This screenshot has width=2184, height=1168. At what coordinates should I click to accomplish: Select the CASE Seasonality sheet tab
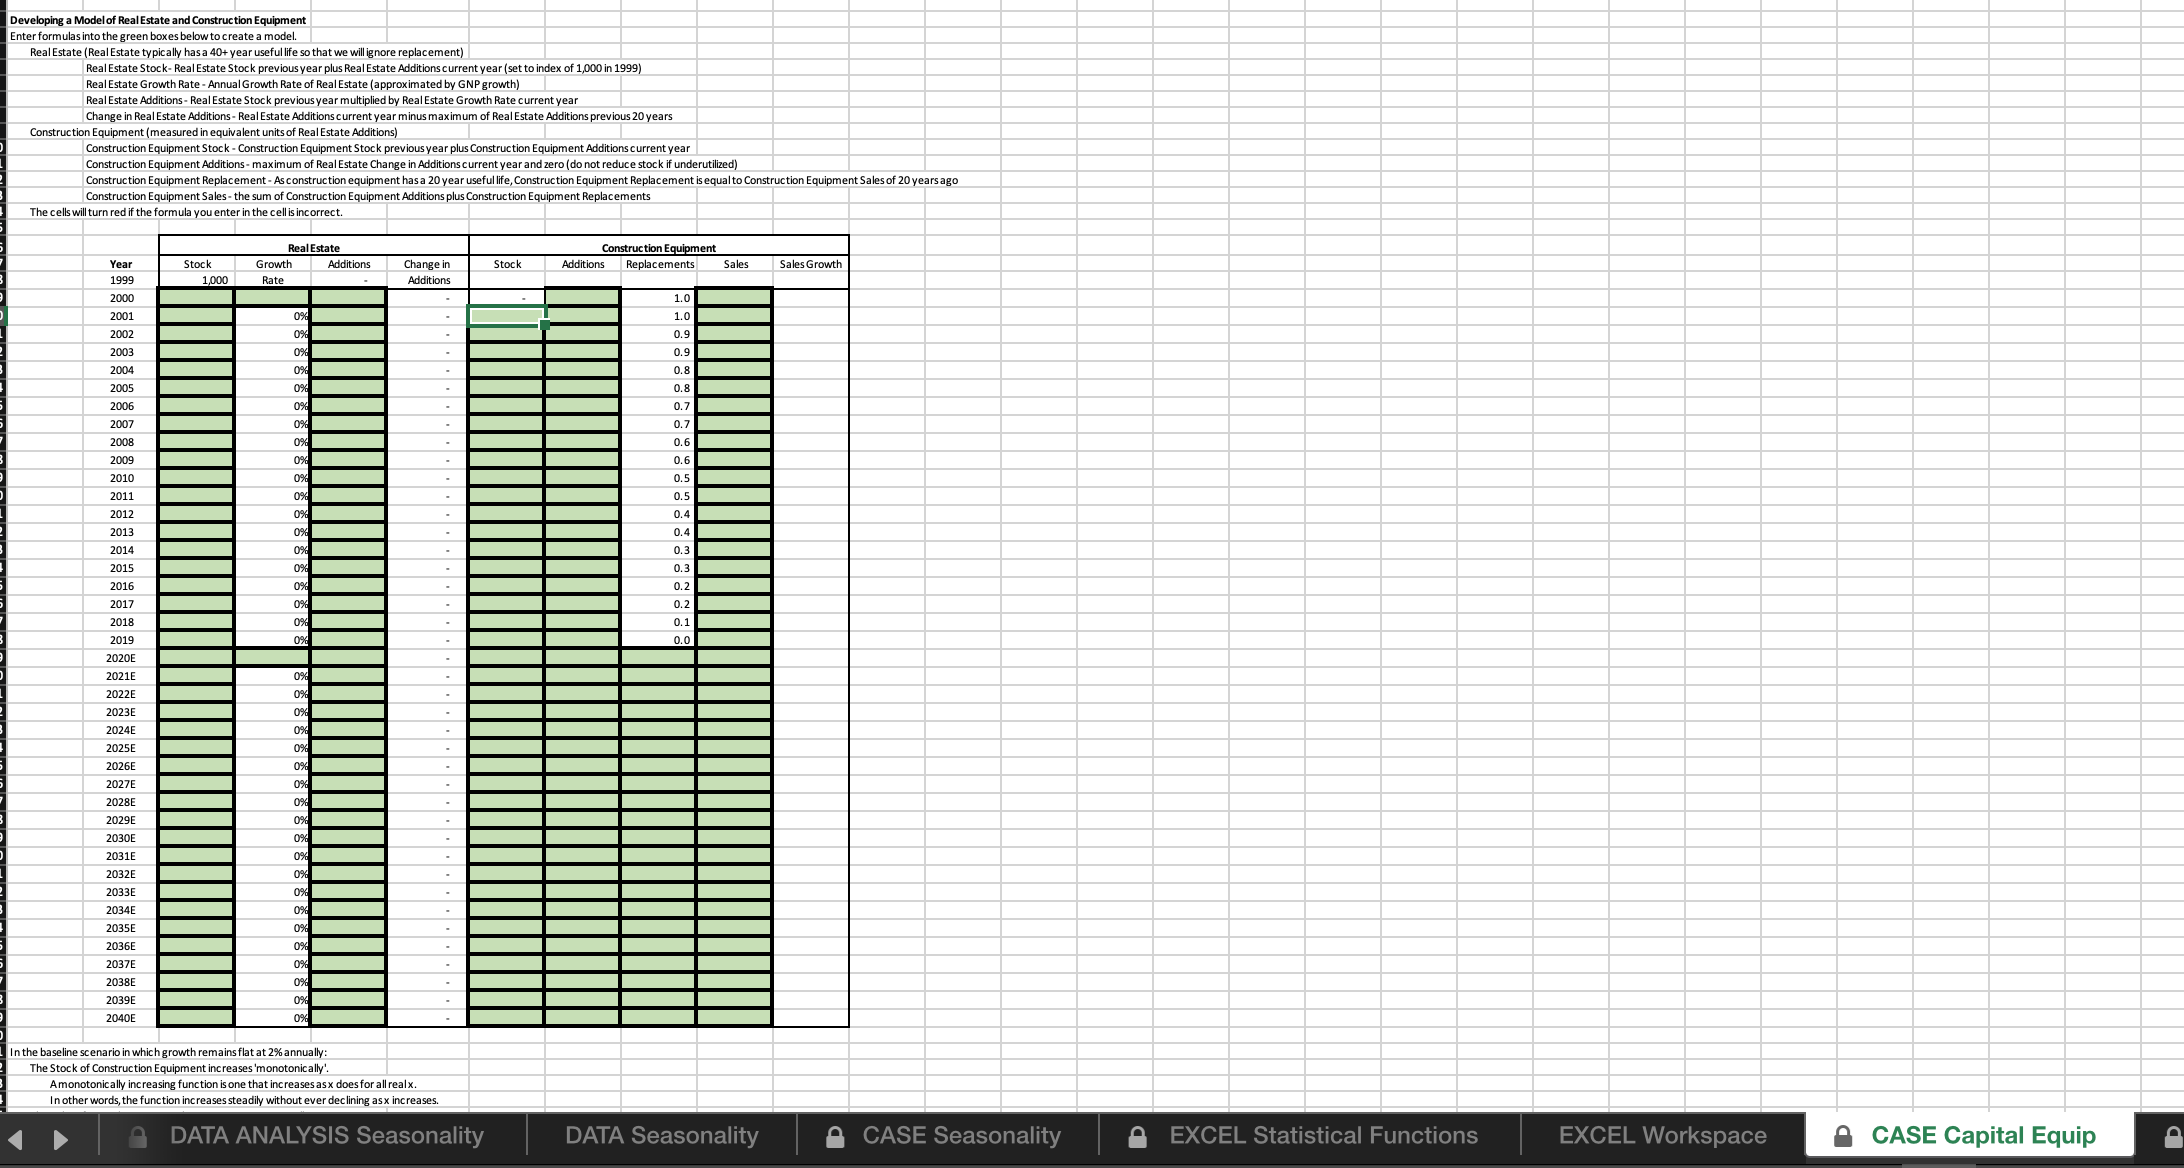point(961,1136)
